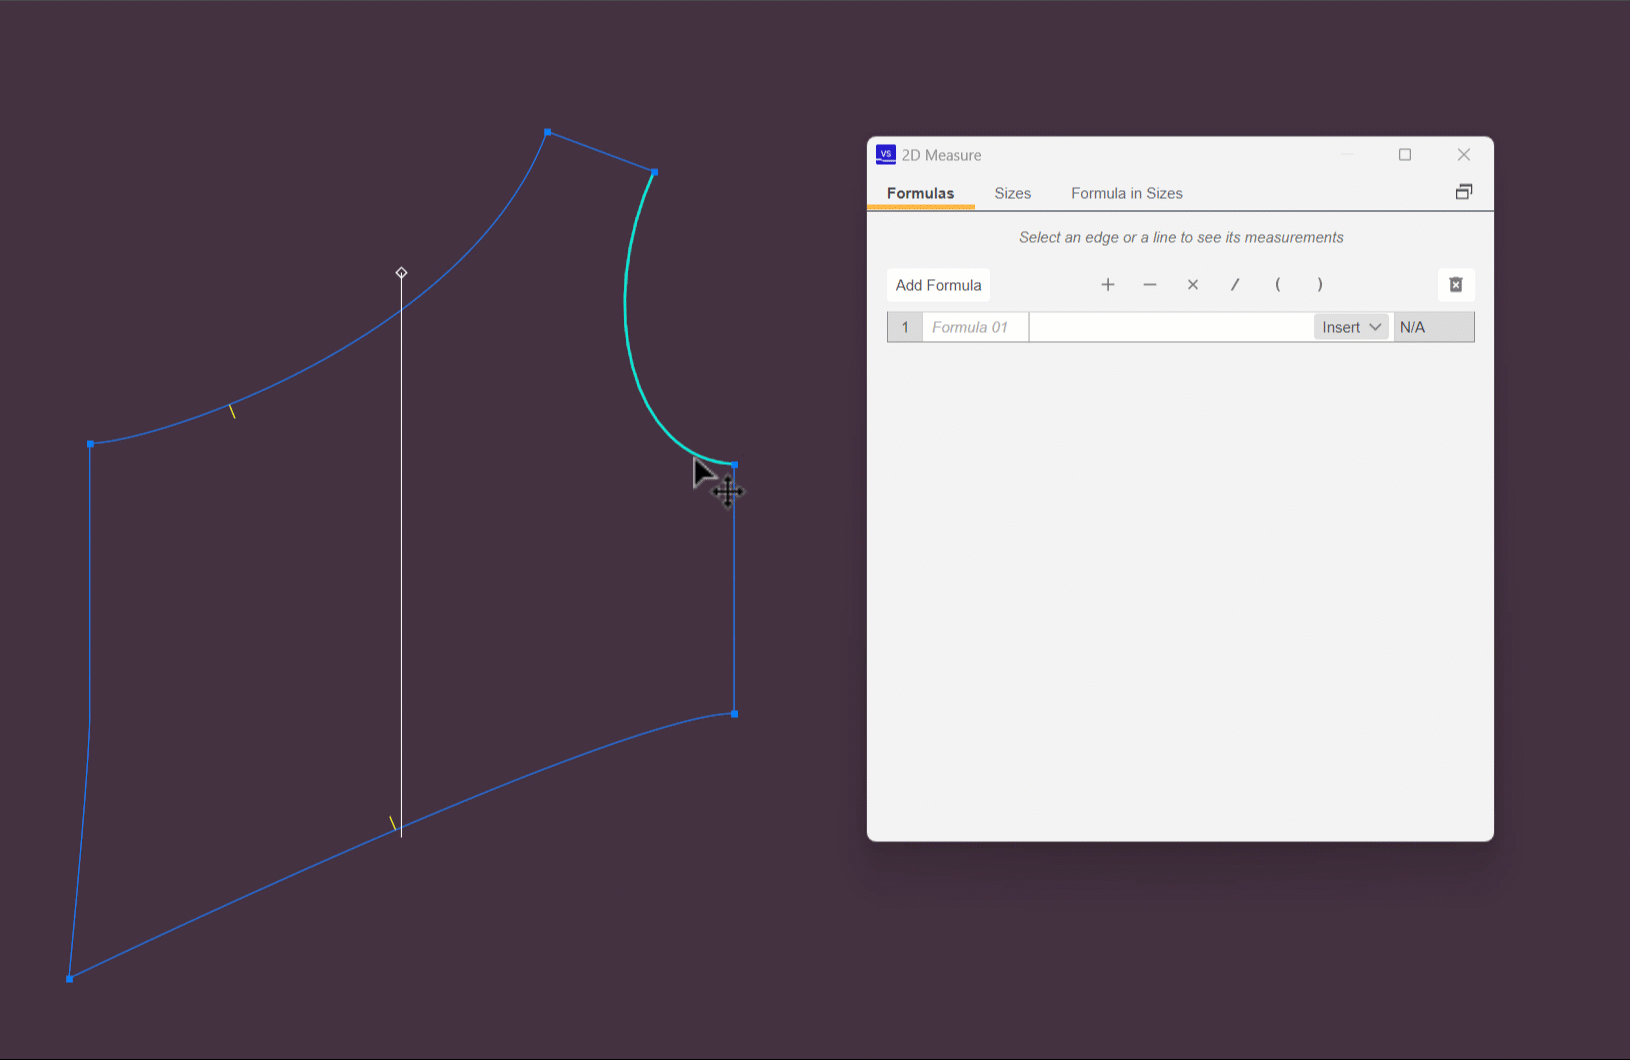Image resolution: width=1630 pixels, height=1060 pixels.
Task: Click the 2D Measure app logo icon
Action: pos(886,154)
